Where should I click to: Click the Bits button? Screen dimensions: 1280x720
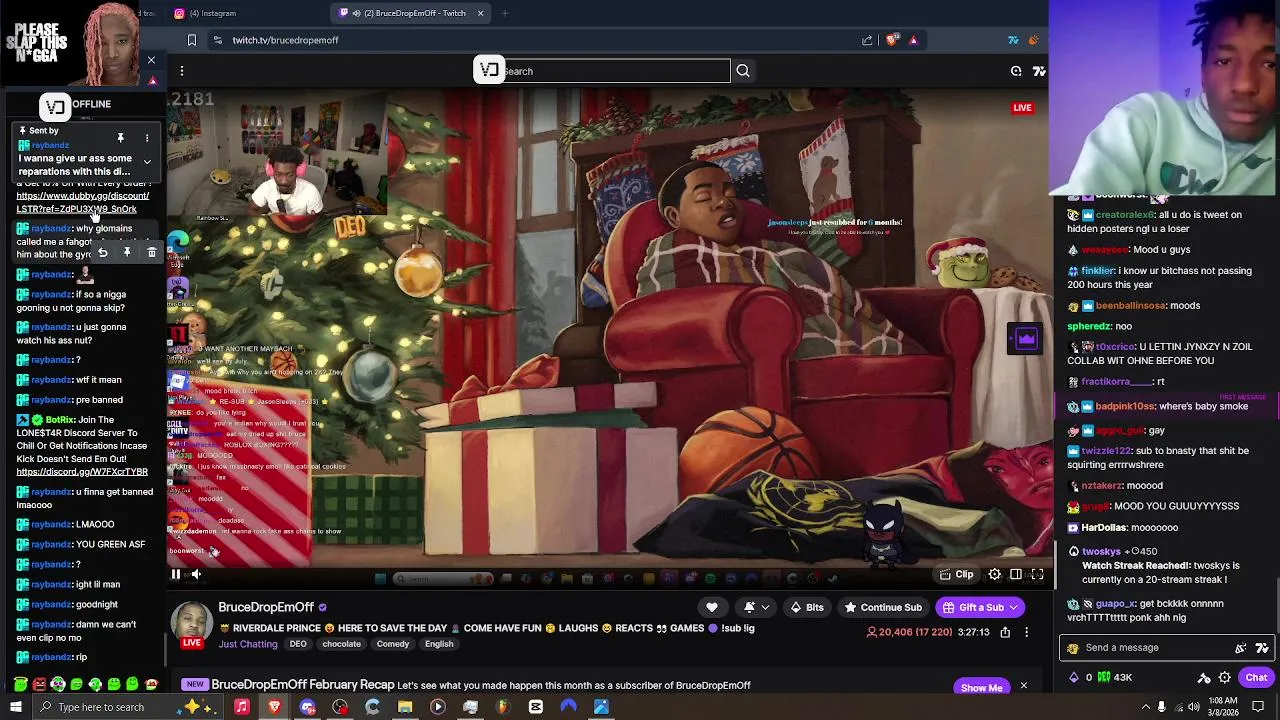(807, 607)
